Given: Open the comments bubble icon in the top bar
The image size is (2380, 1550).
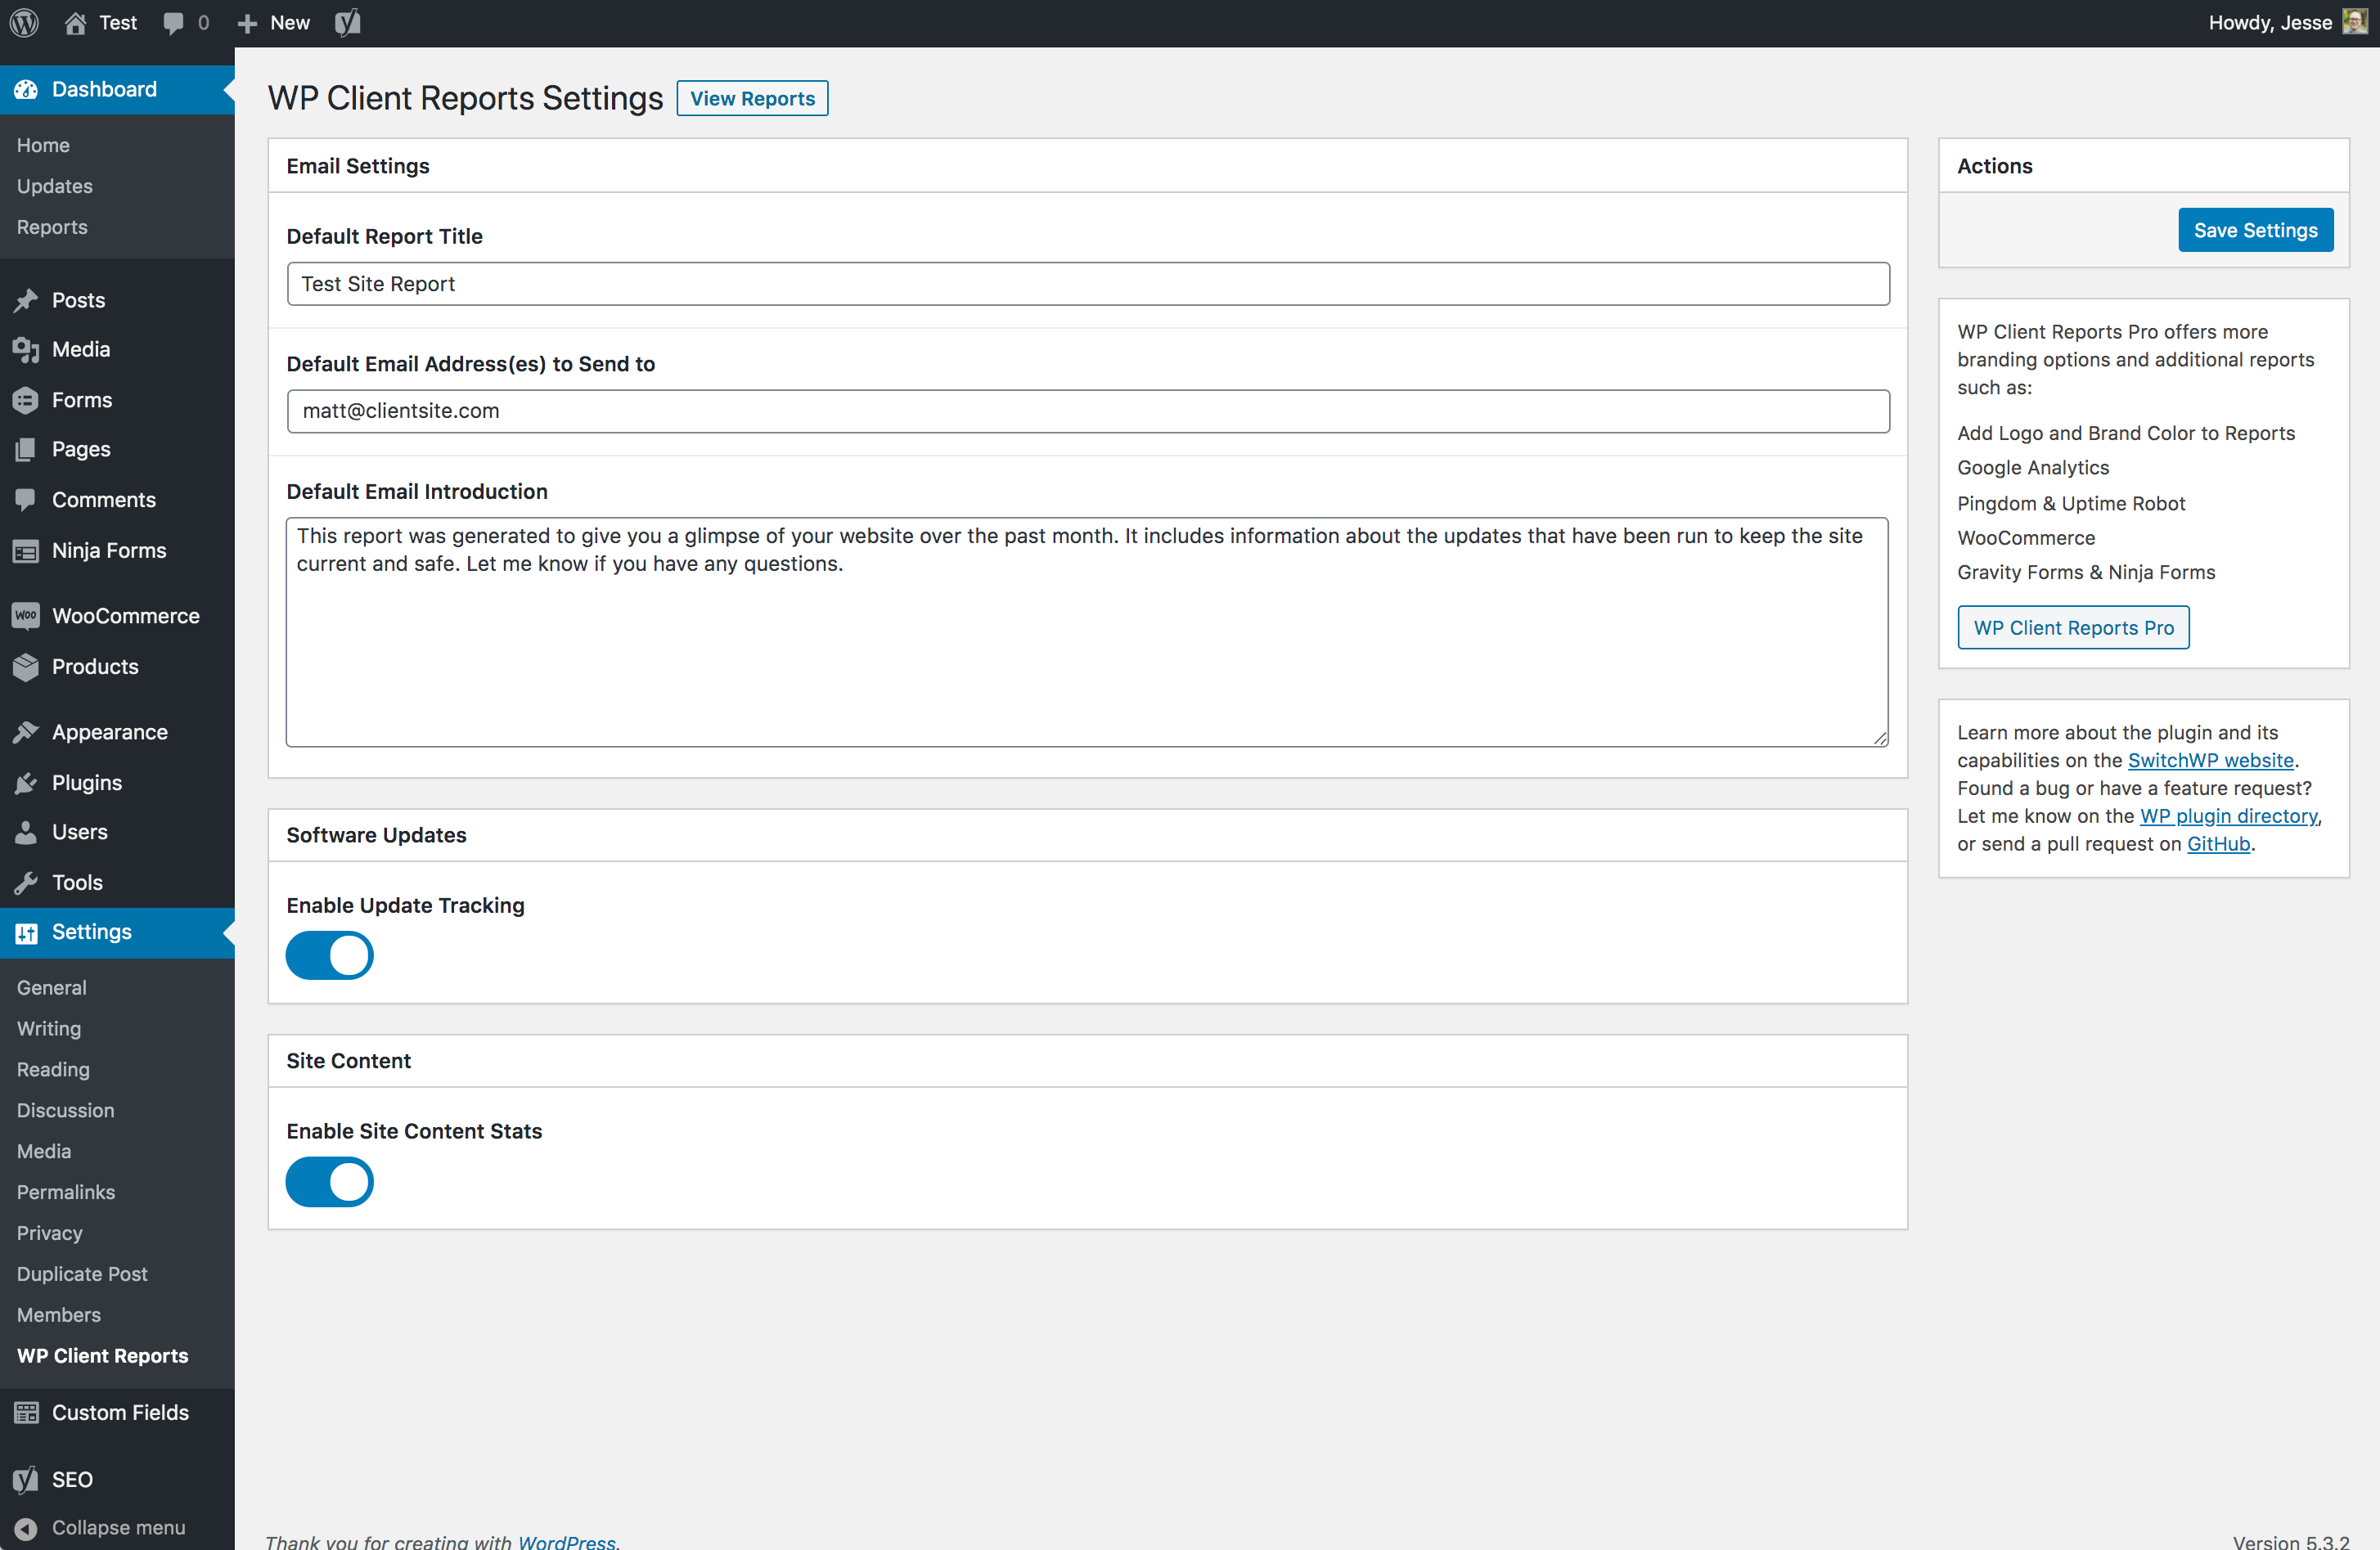Looking at the screenshot, I should click(x=173, y=22).
